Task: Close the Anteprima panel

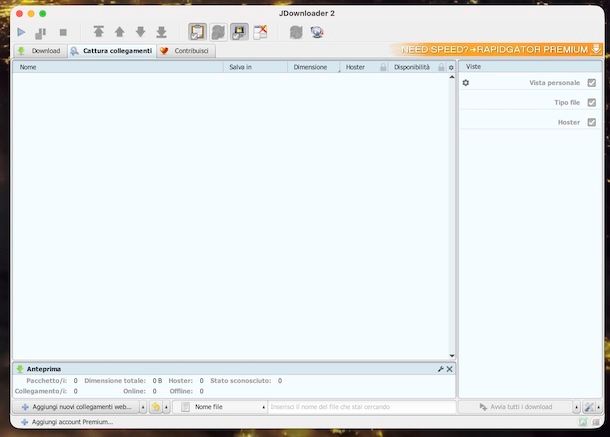Action: 450,369
